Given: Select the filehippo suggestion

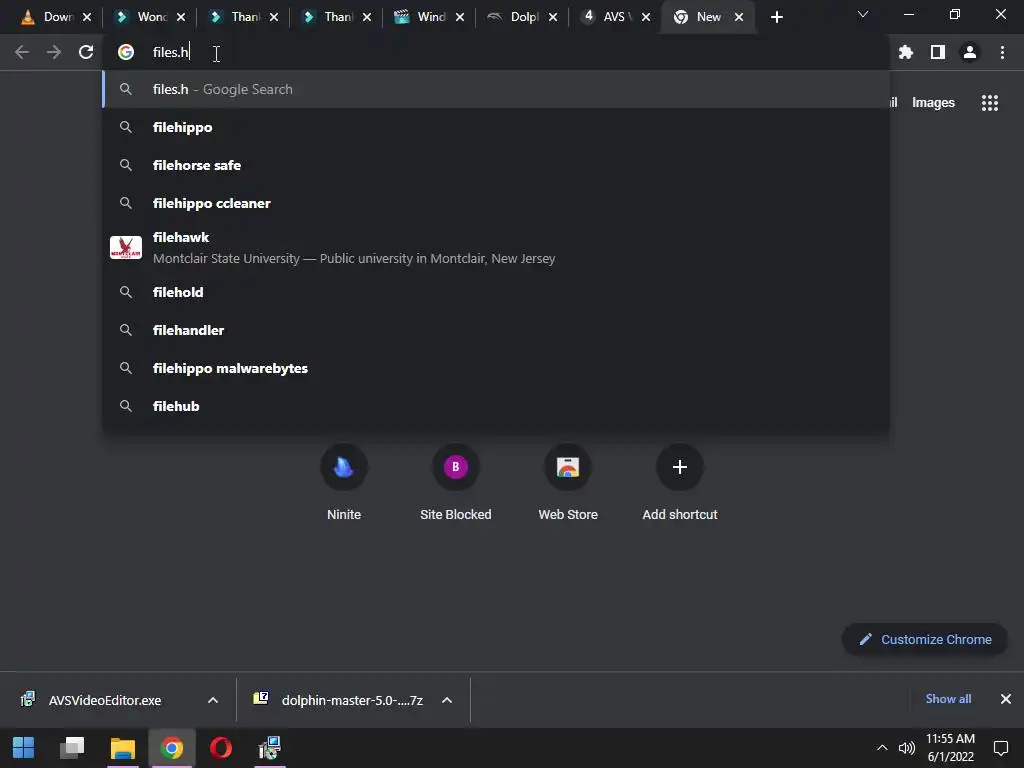Looking at the screenshot, I should (x=496, y=127).
